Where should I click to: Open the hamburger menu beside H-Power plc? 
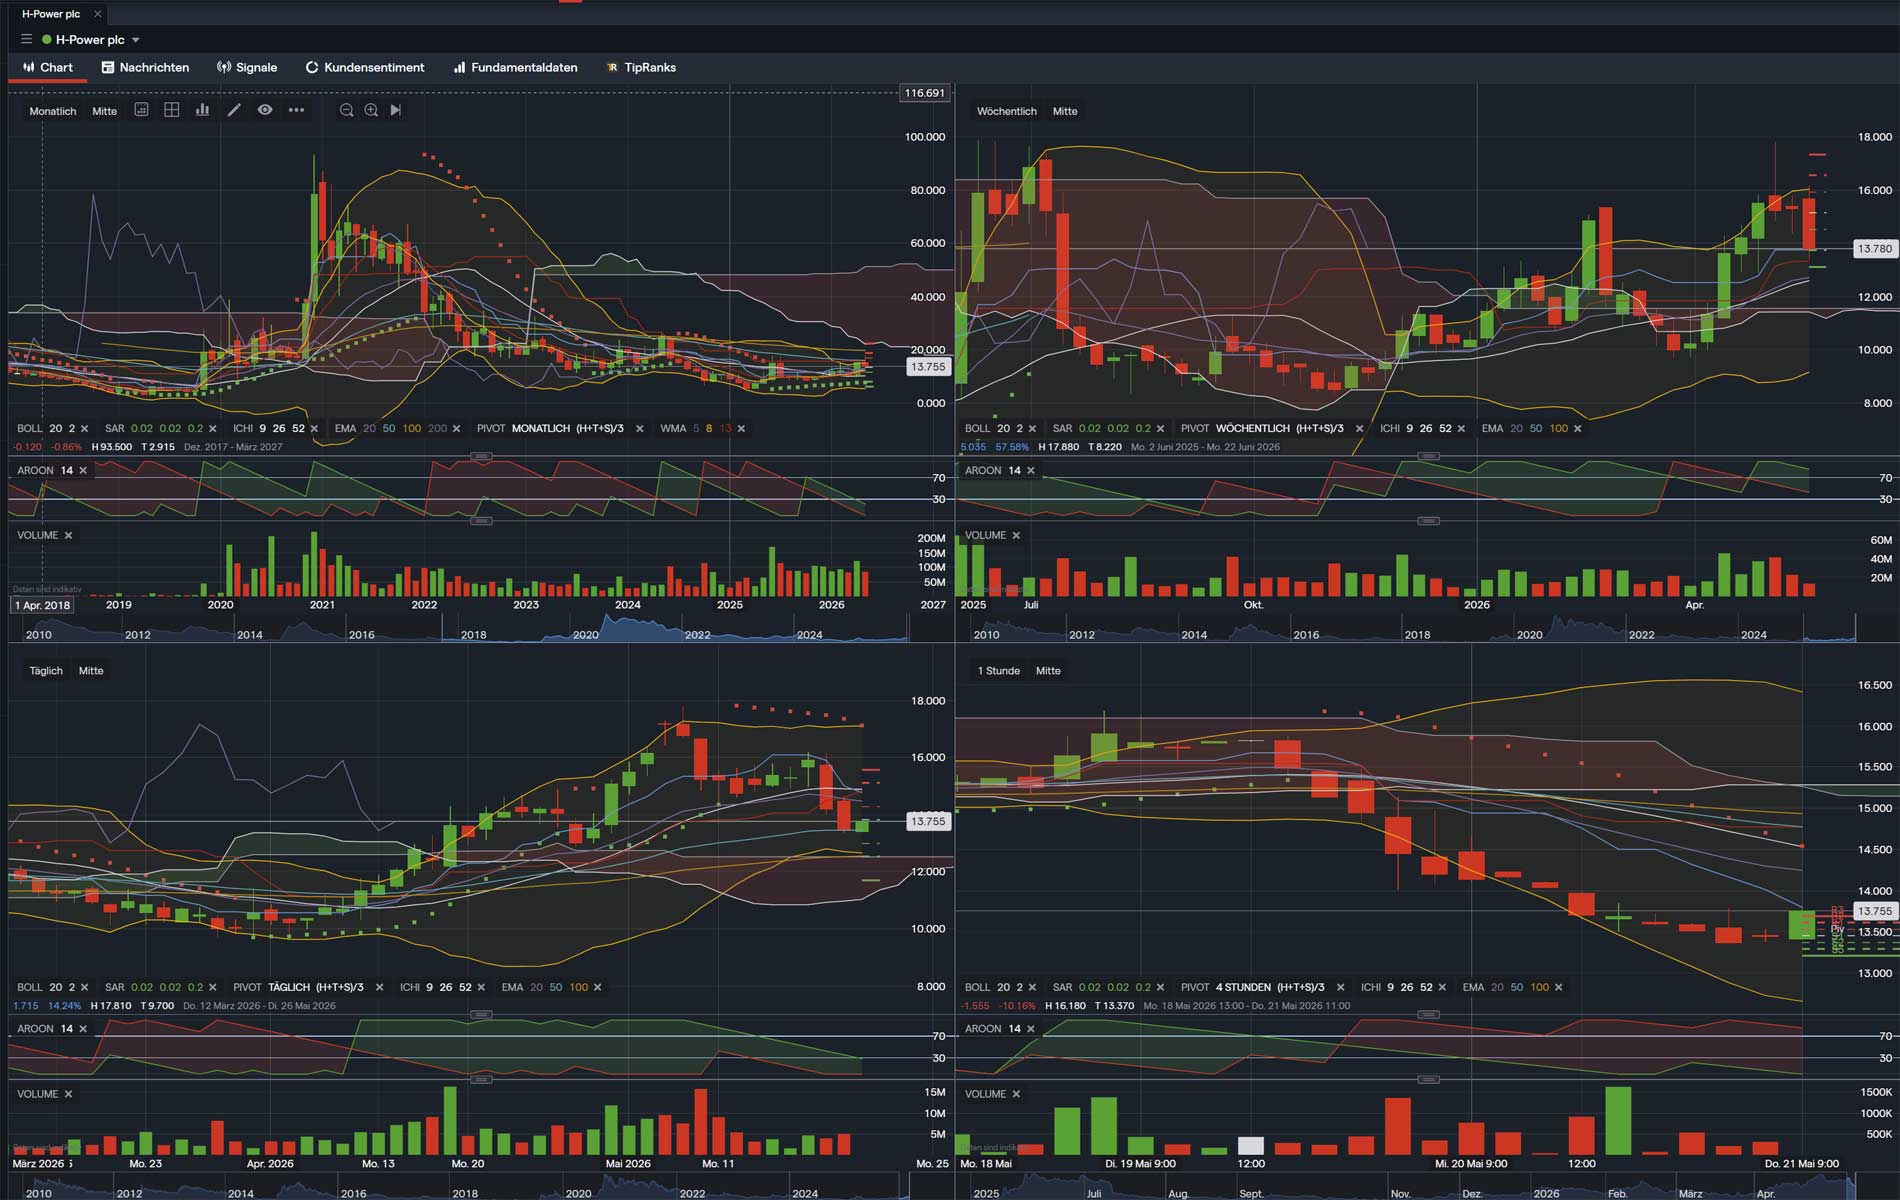[x=26, y=39]
